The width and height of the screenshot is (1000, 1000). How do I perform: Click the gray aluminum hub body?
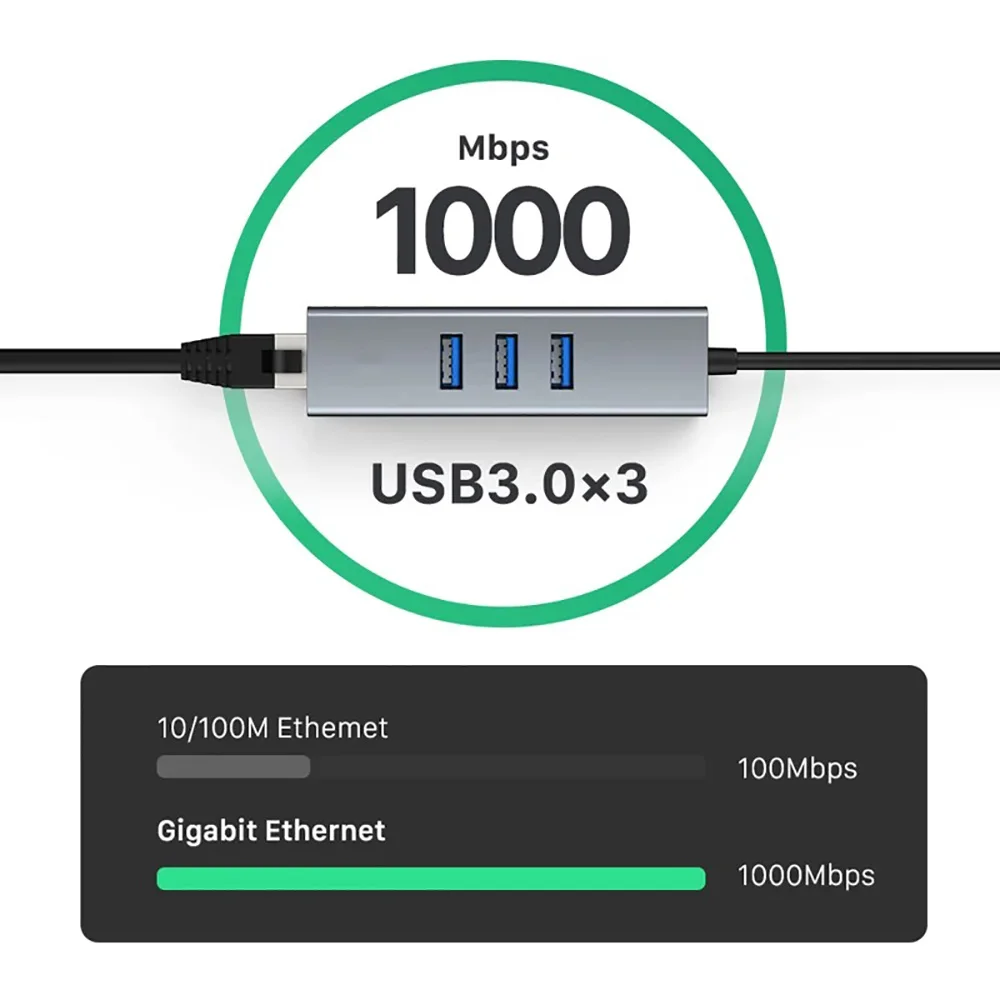click(x=507, y=362)
